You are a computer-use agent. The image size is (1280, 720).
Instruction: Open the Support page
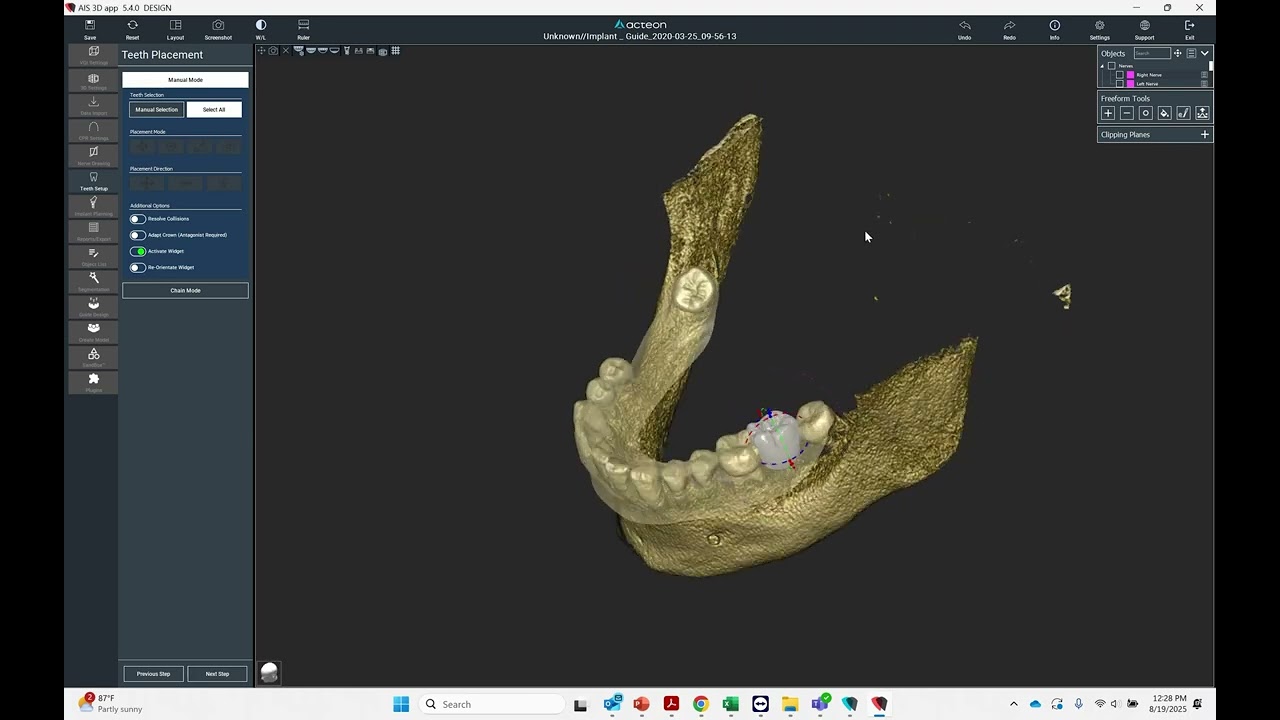[x=1144, y=29]
